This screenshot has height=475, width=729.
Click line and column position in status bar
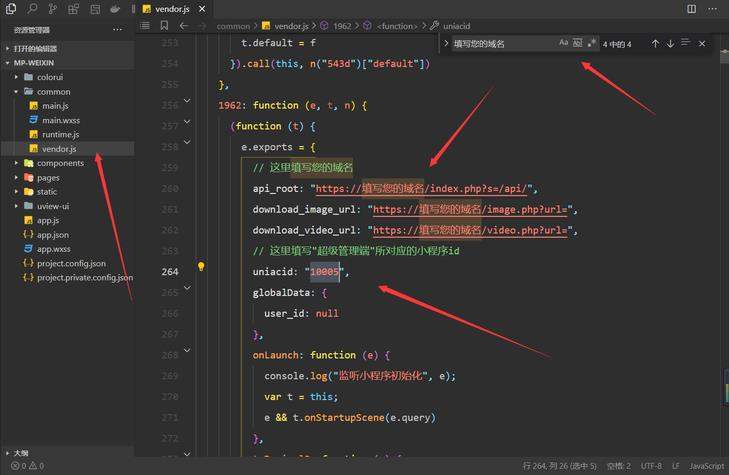(560, 466)
